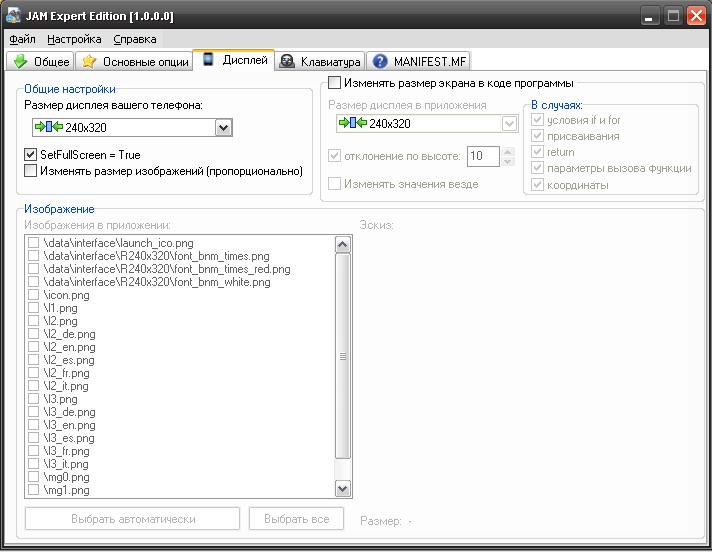Select the \l3_de.png list entry
Image resolution: width=712 pixels, height=552 pixels.
[x=69, y=412]
